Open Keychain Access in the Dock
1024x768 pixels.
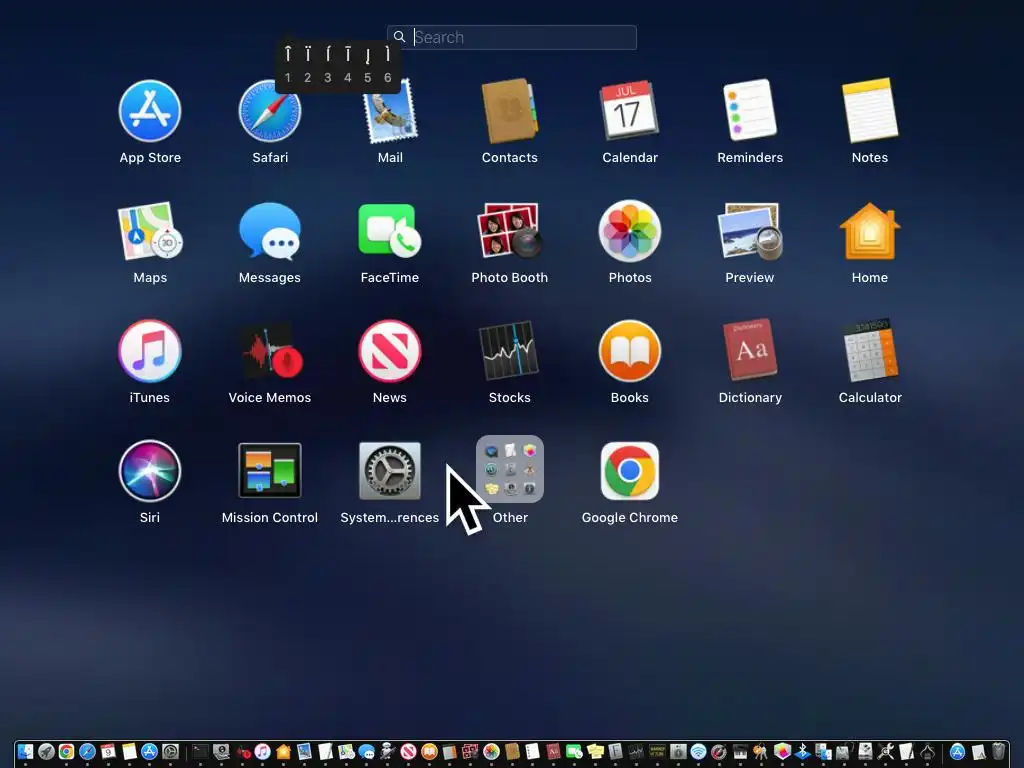[x=761, y=752]
